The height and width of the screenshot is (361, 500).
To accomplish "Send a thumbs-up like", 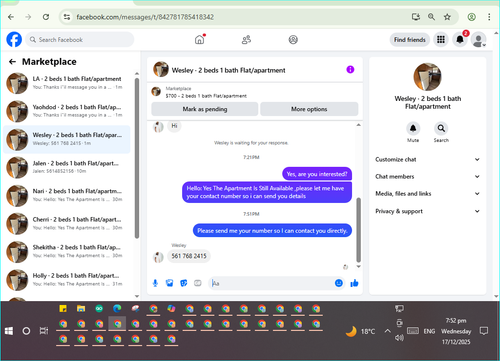I will (354, 283).
